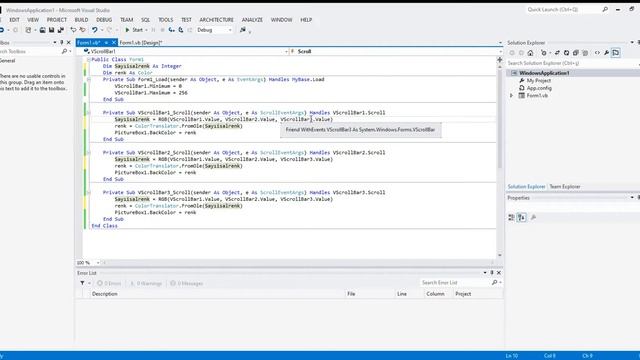Click the wrench Properties icon in Solution Explorer toolbar
This screenshot has height=360, width=640.
pos(607,53)
